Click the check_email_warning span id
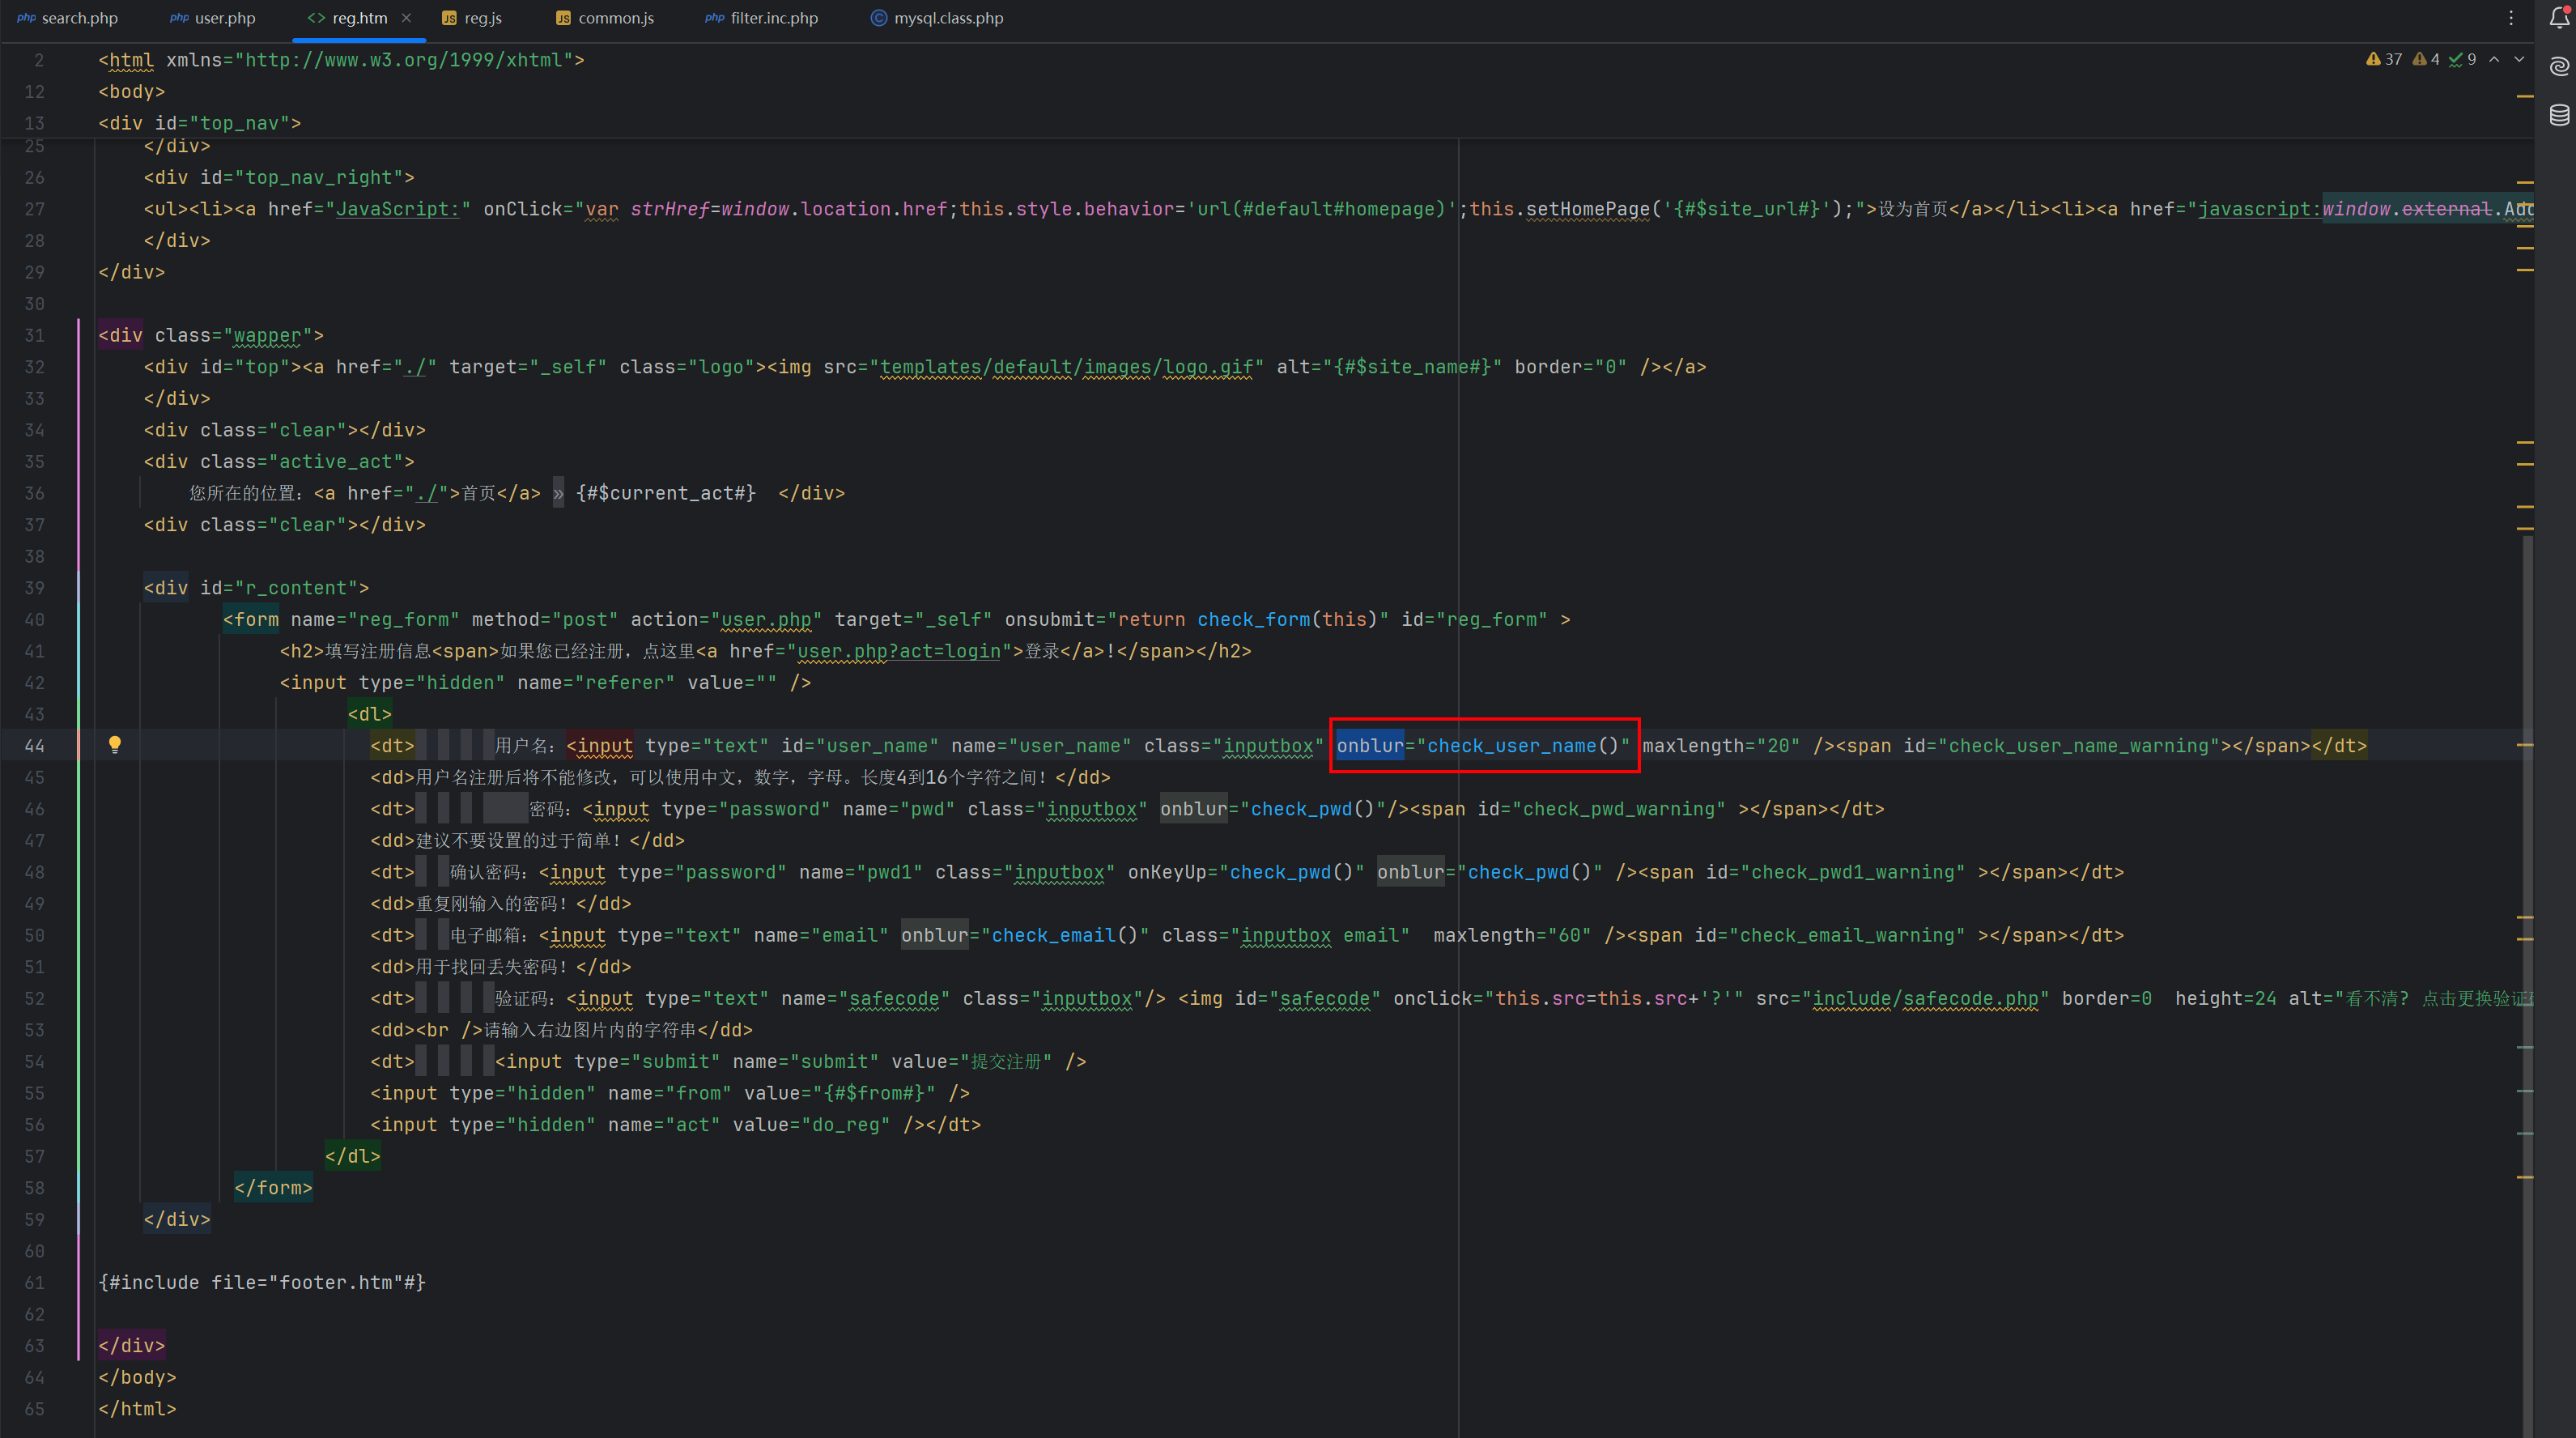This screenshot has width=2576, height=1438. (1846, 936)
